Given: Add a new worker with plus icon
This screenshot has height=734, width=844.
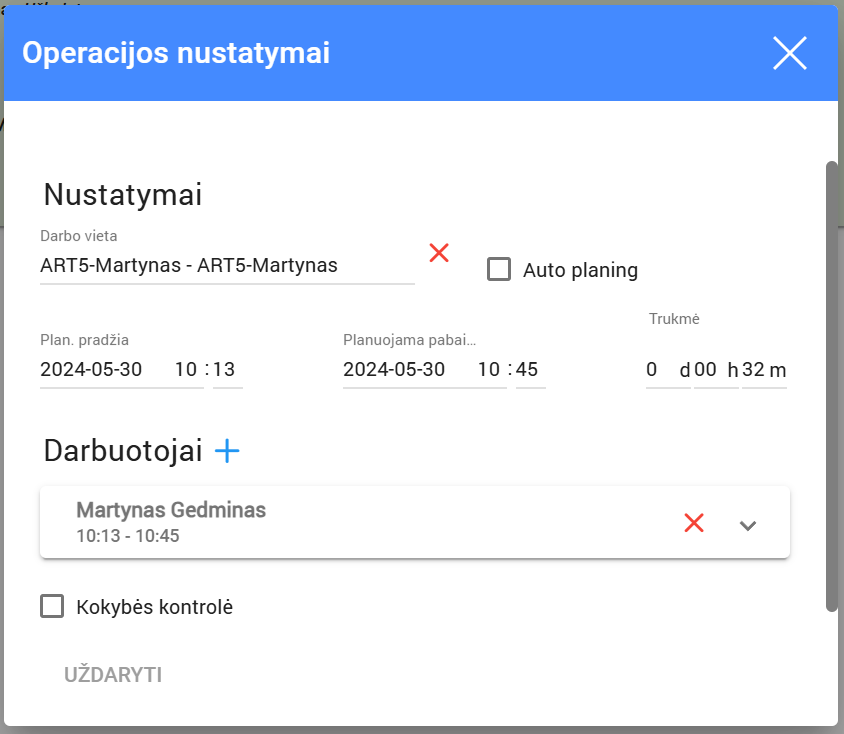Looking at the screenshot, I should [228, 452].
